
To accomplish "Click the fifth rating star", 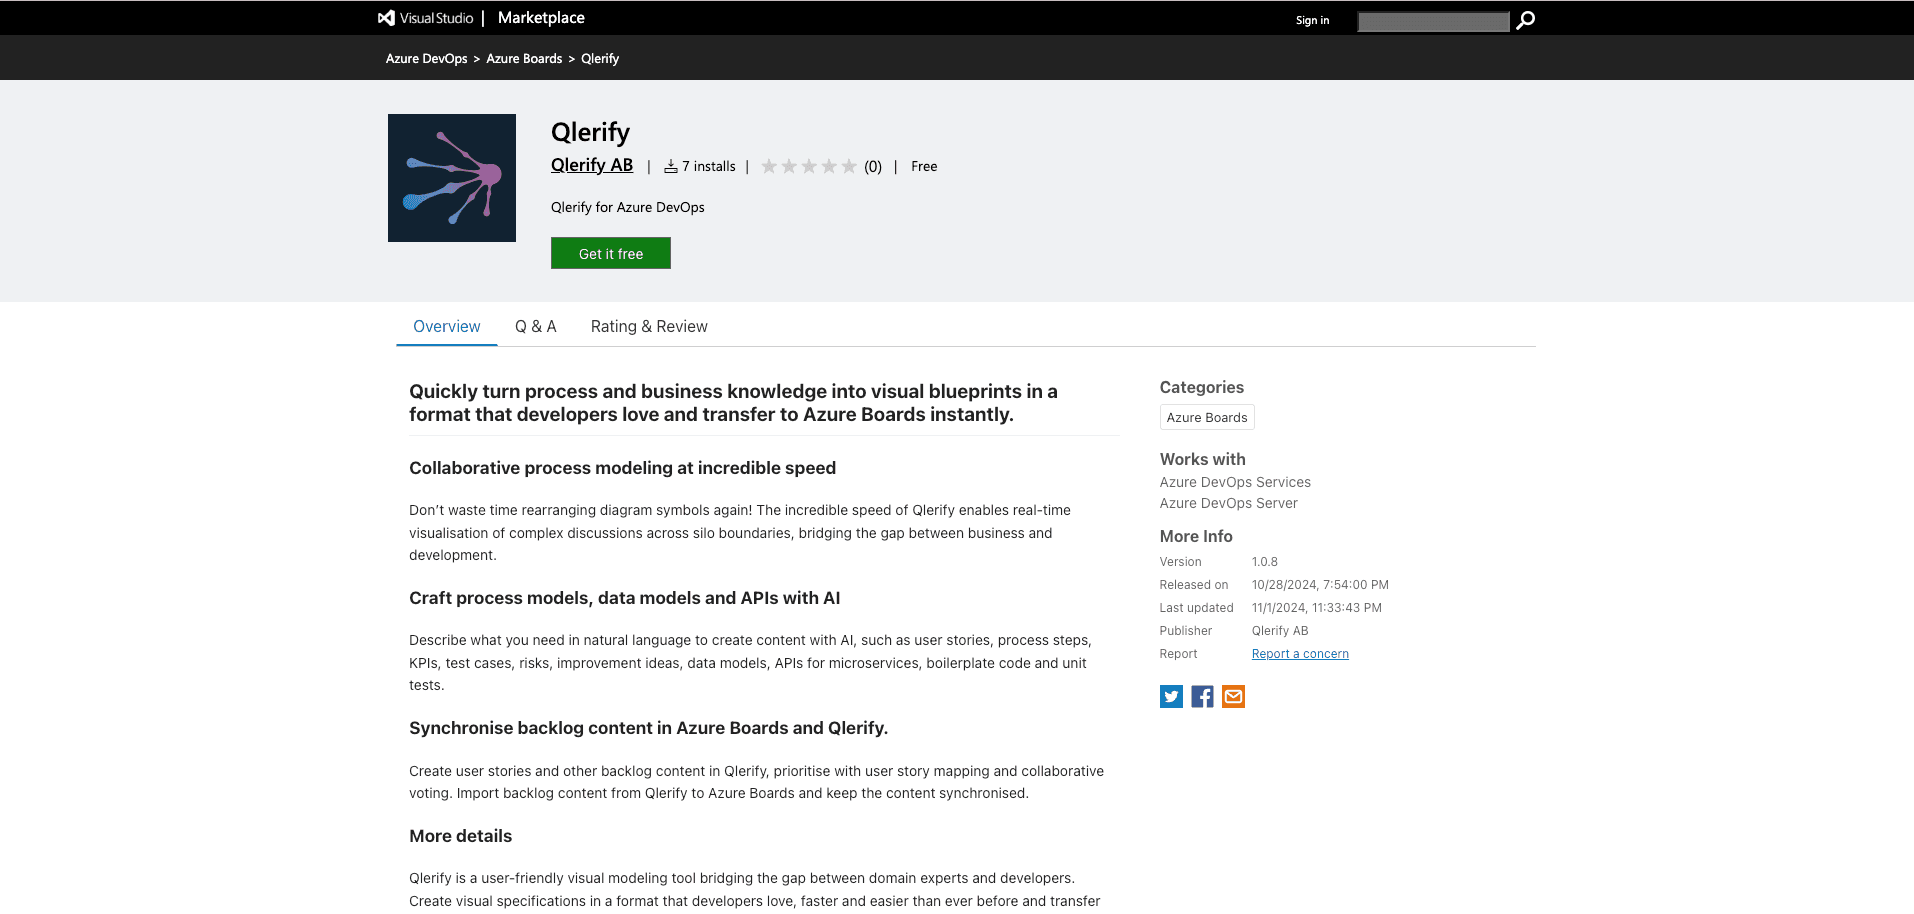I will pyautogui.click(x=850, y=166).
